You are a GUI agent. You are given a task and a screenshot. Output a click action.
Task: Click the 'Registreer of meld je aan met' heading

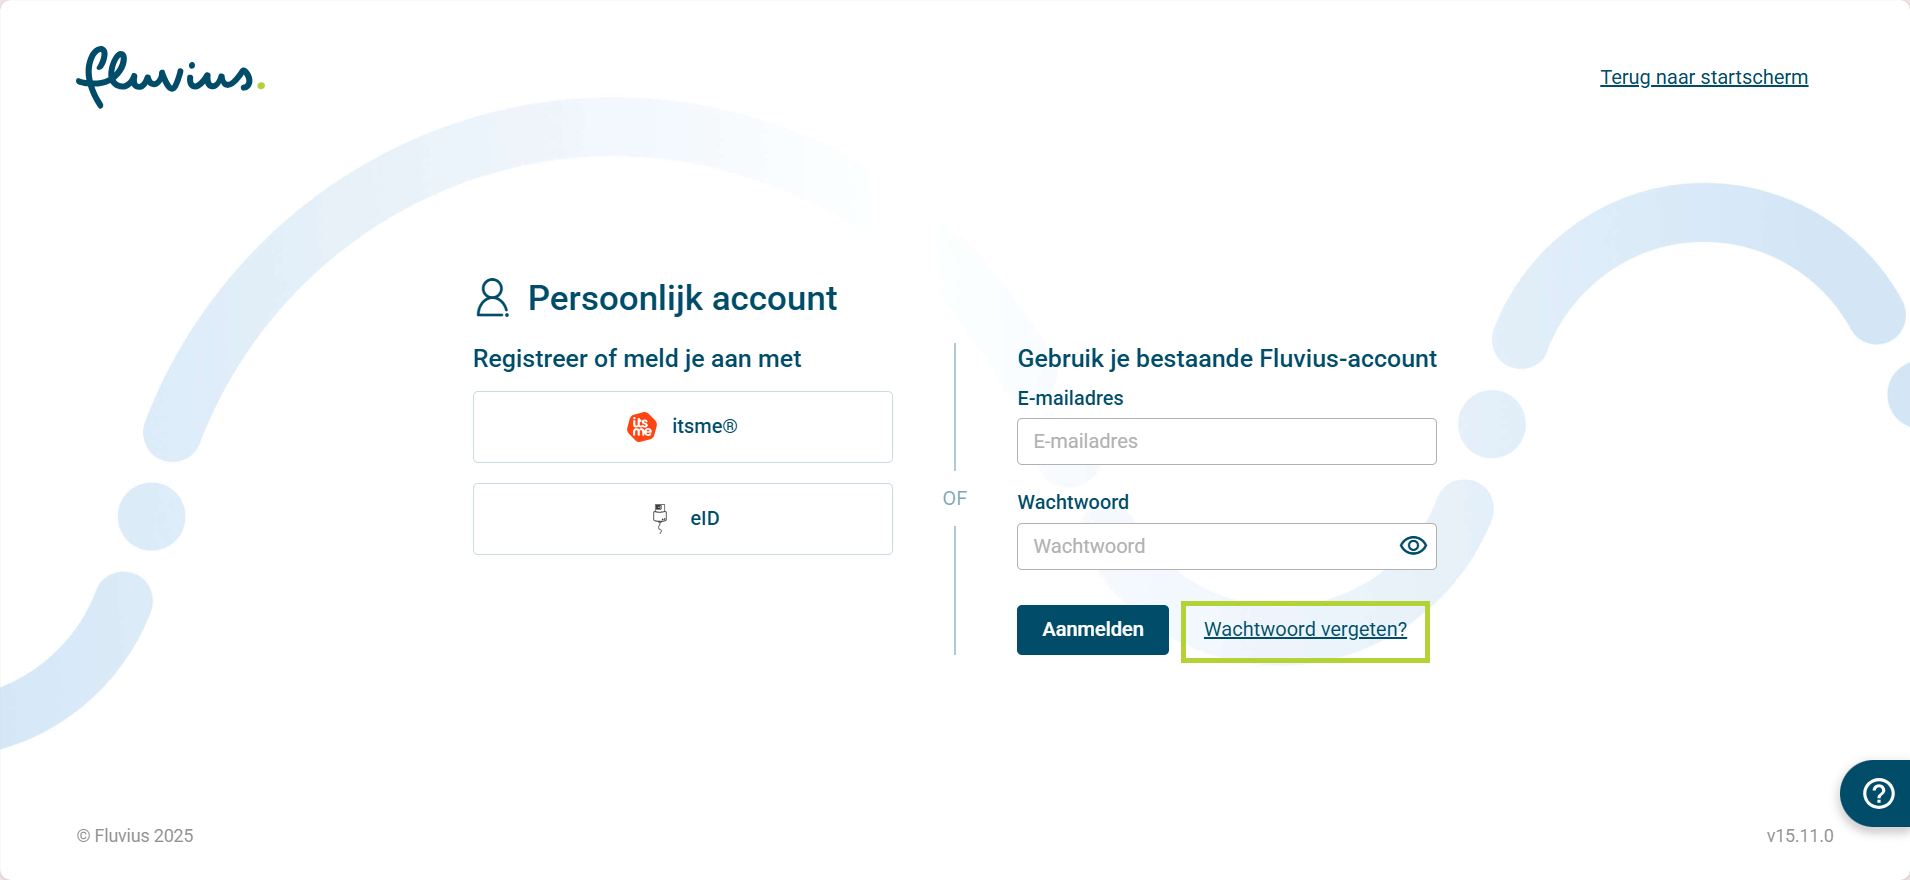(x=637, y=359)
